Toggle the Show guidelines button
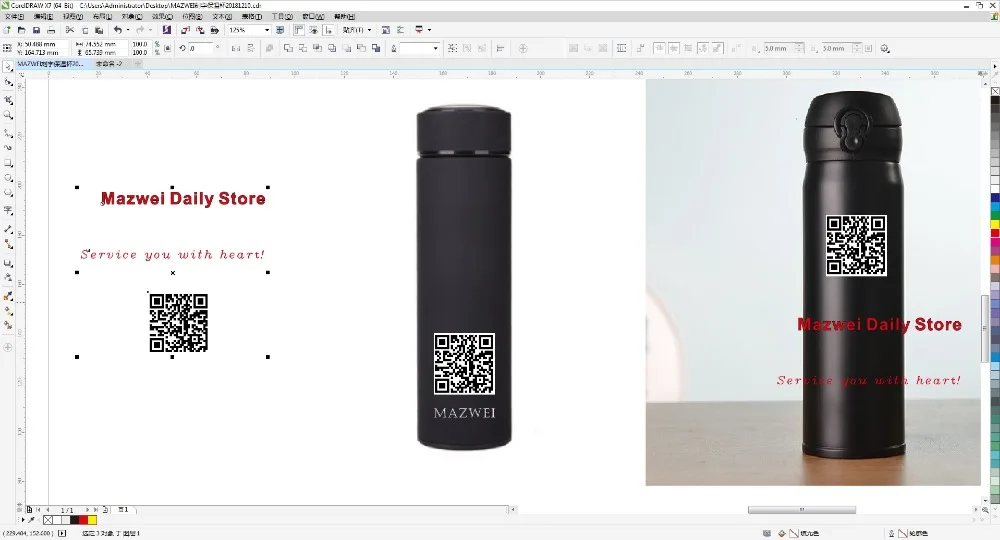 coord(328,30)
